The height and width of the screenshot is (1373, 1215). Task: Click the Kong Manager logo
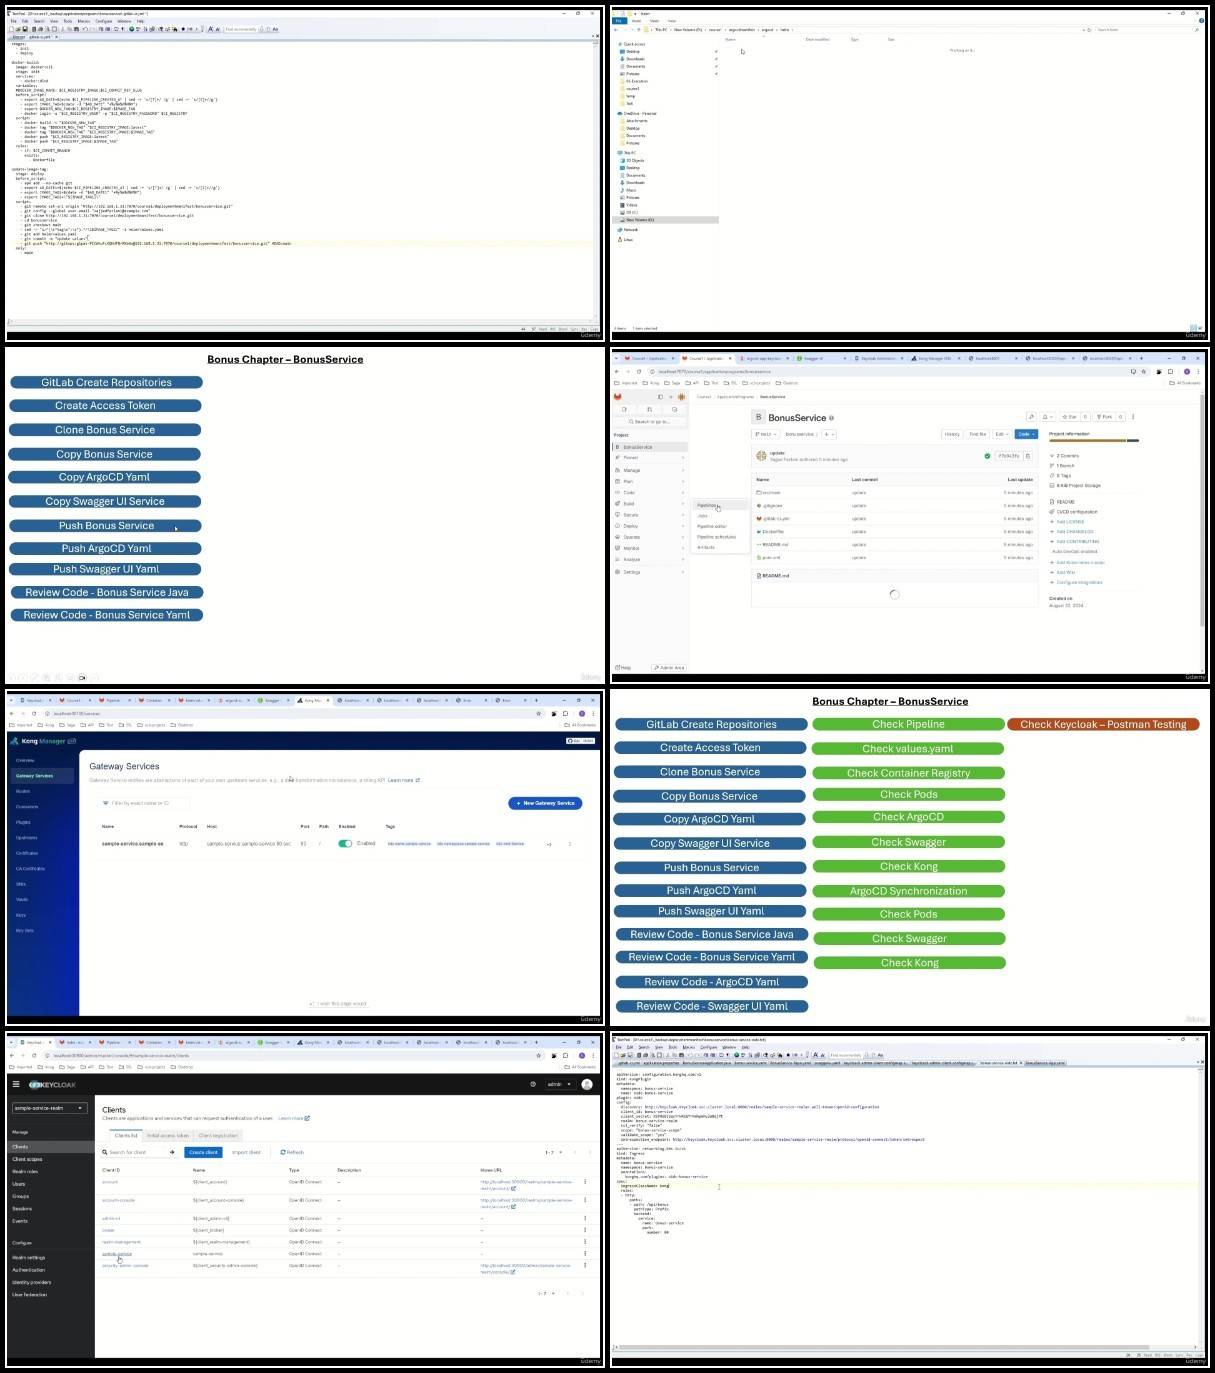43,741
